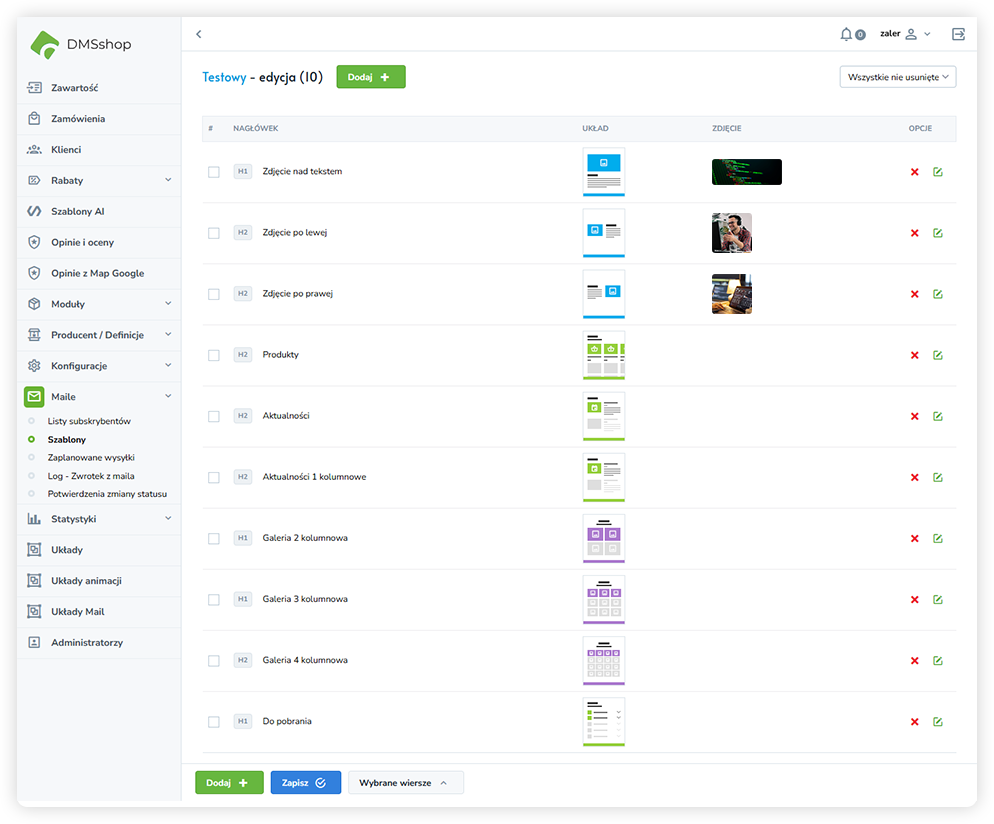Click the DMSshop logo

click(82, 44)
